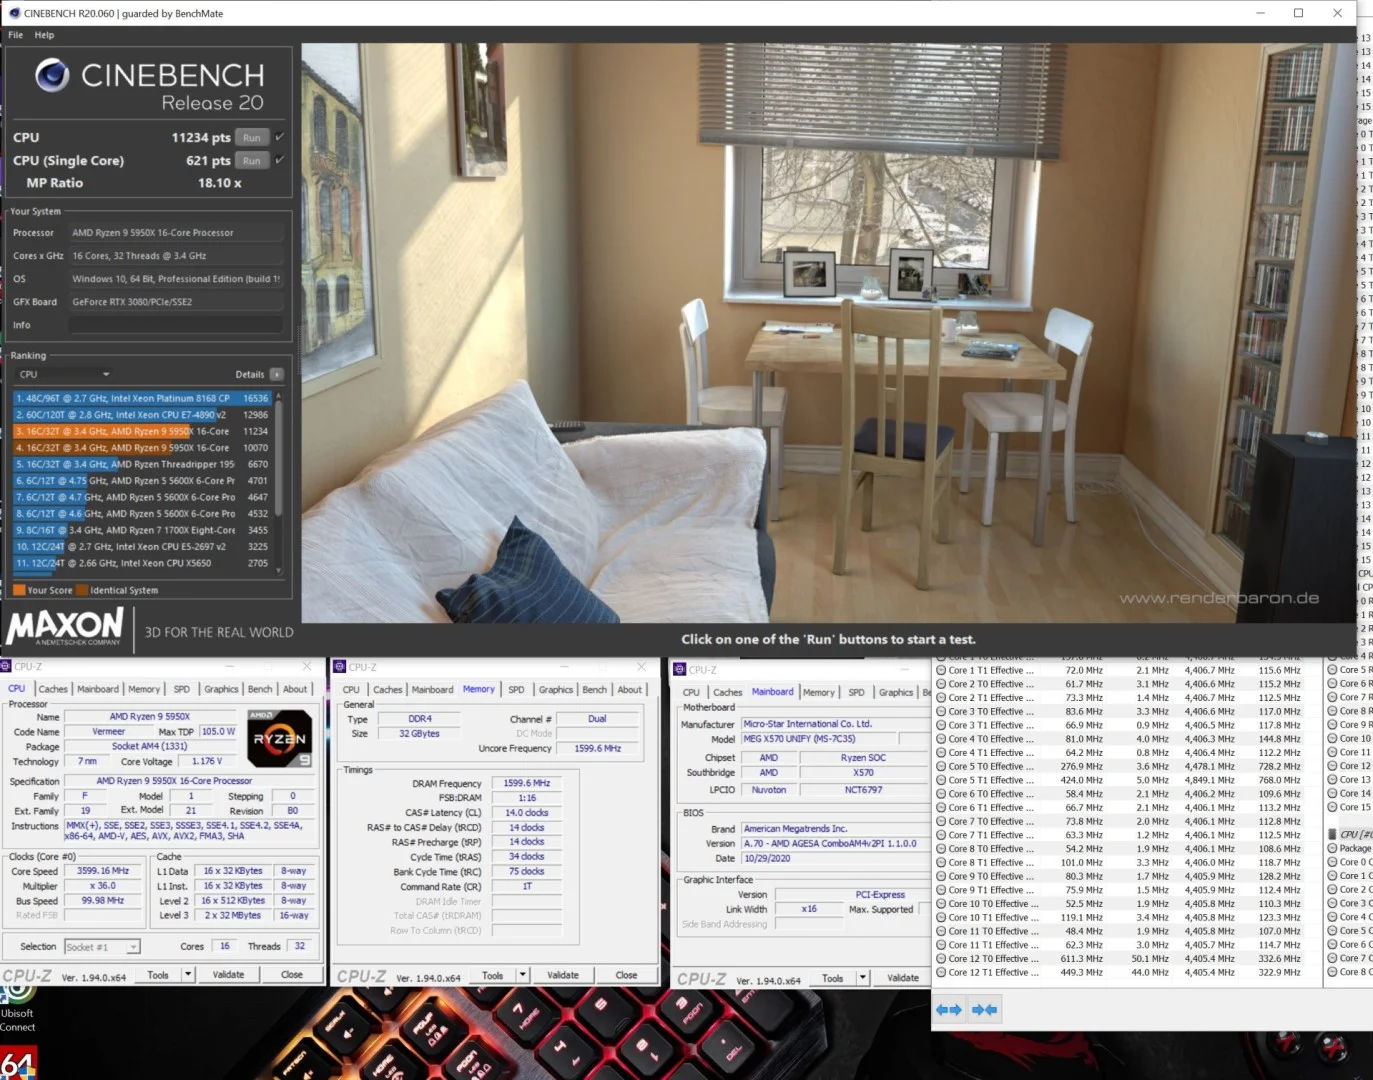Open the Help menu in Cinebench
This screenshot has height=1080, width=1373.
point(44,35)
